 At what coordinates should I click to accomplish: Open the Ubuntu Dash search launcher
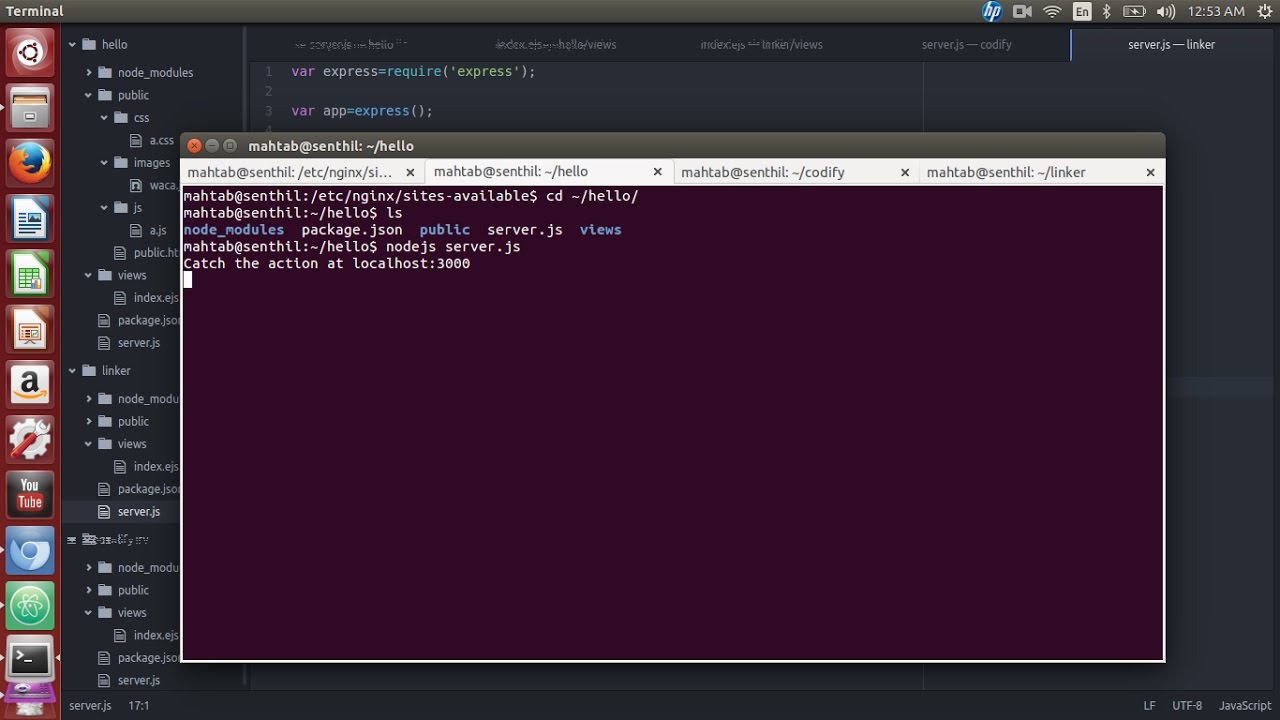tap(30, 52)
